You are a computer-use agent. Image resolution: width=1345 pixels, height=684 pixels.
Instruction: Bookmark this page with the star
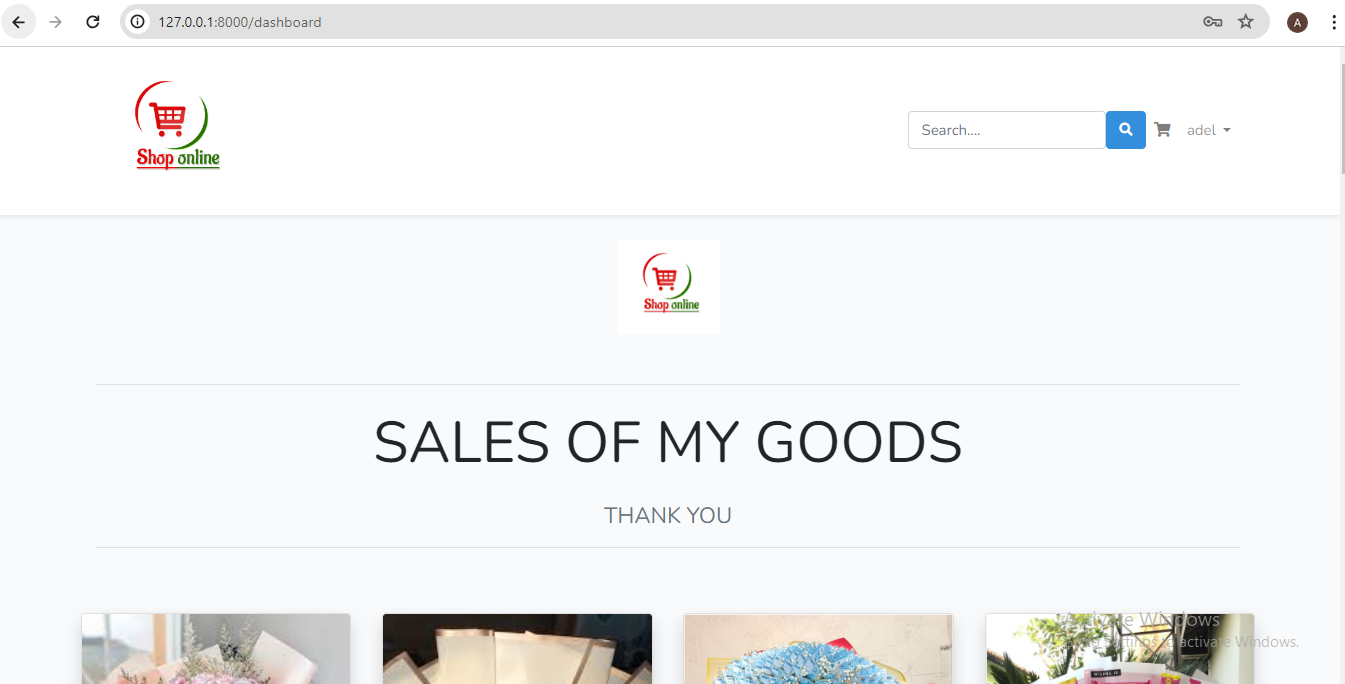coord(1246,22)
